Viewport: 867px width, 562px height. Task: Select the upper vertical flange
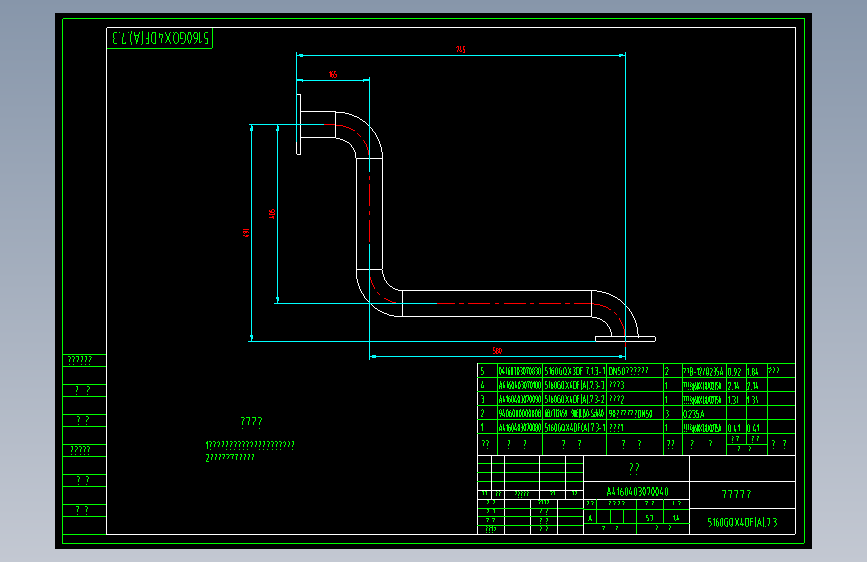299,124
